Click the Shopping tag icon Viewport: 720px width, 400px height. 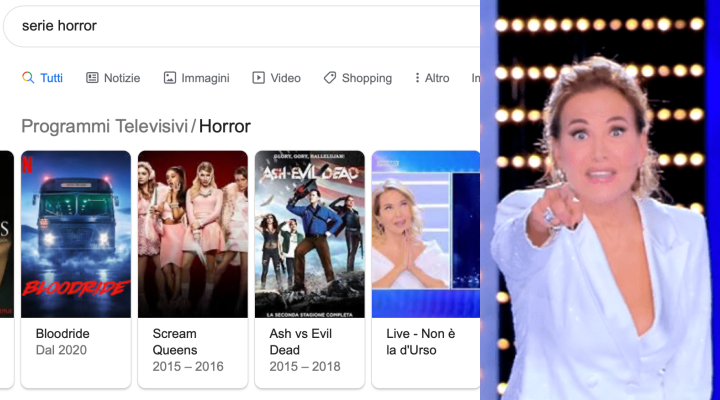coord(330,78)
